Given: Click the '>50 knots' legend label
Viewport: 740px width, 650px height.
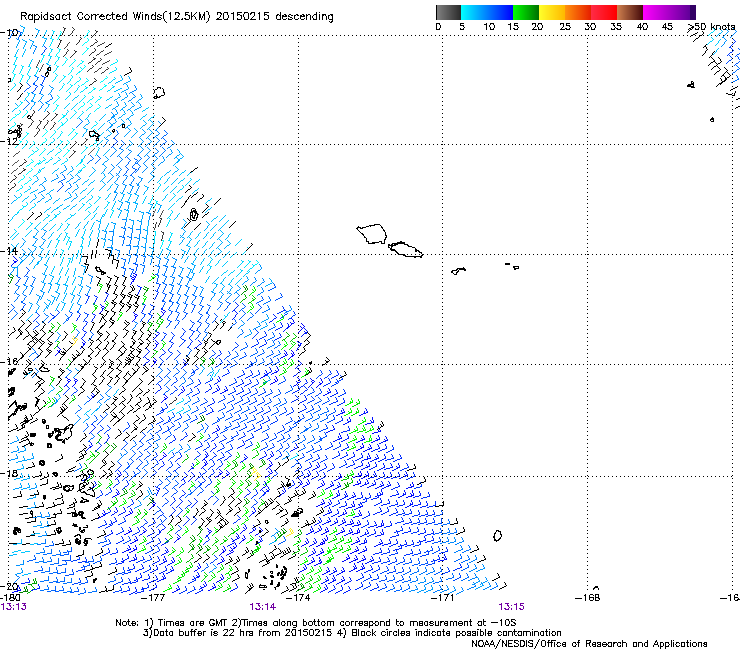Looking at the screenshot, I should pos(711,26).
